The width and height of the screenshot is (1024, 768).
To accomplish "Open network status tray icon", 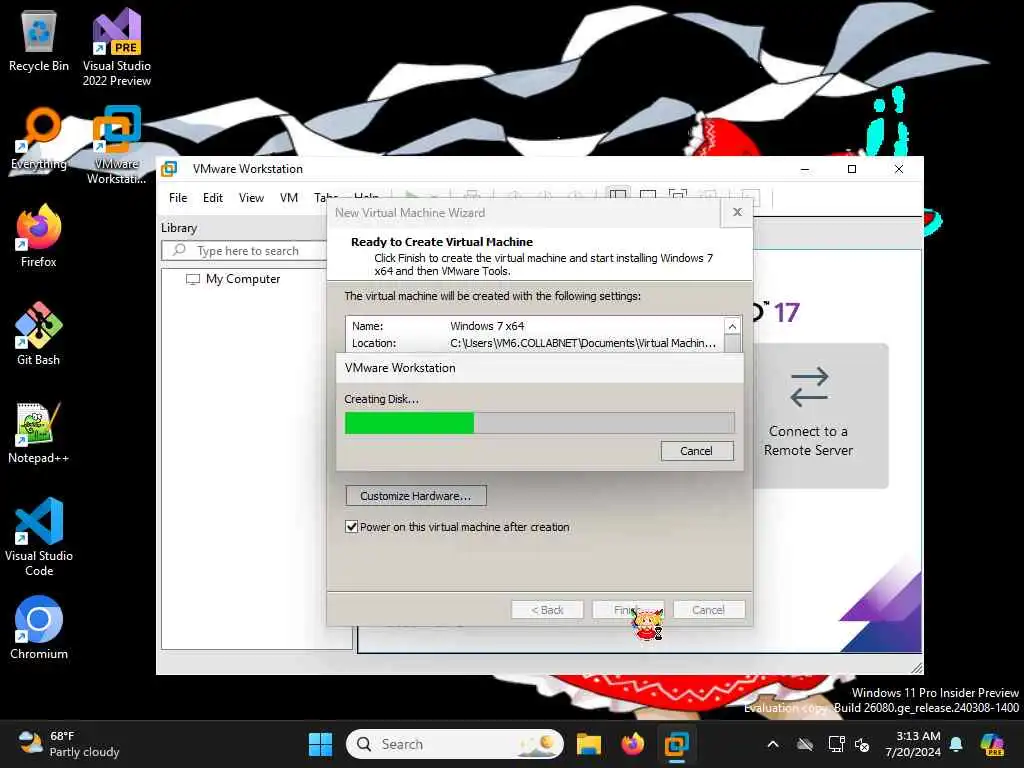I will 837,744.
